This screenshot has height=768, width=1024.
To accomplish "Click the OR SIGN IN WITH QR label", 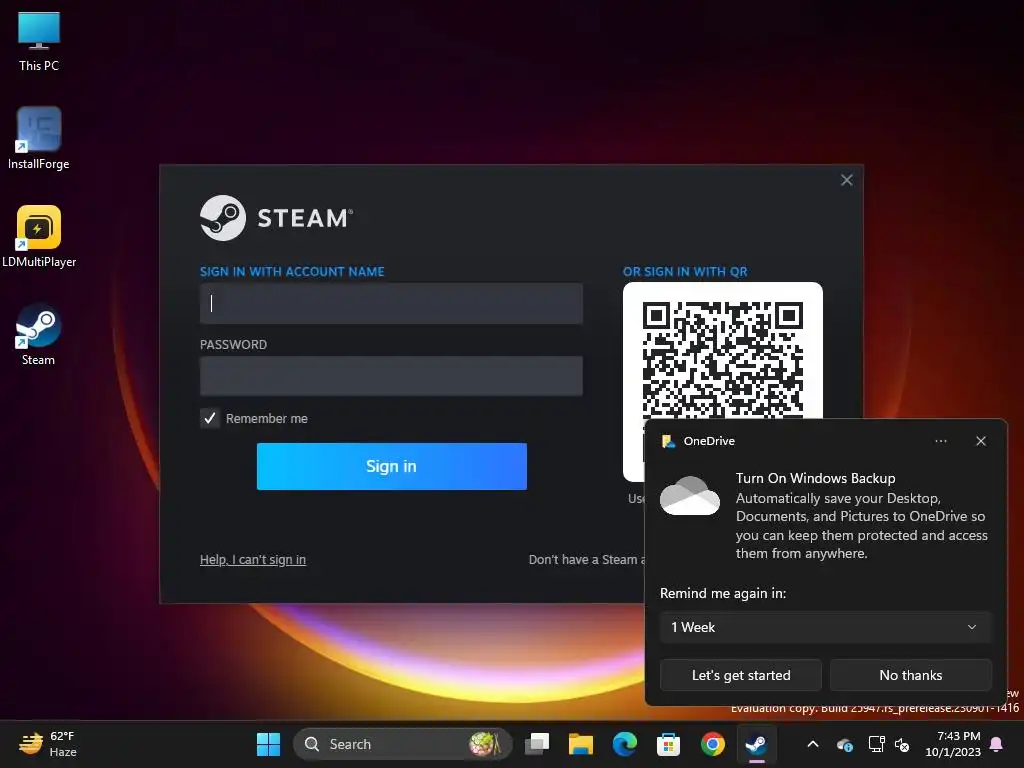I will pyautogui.click(x=685, y=272).
